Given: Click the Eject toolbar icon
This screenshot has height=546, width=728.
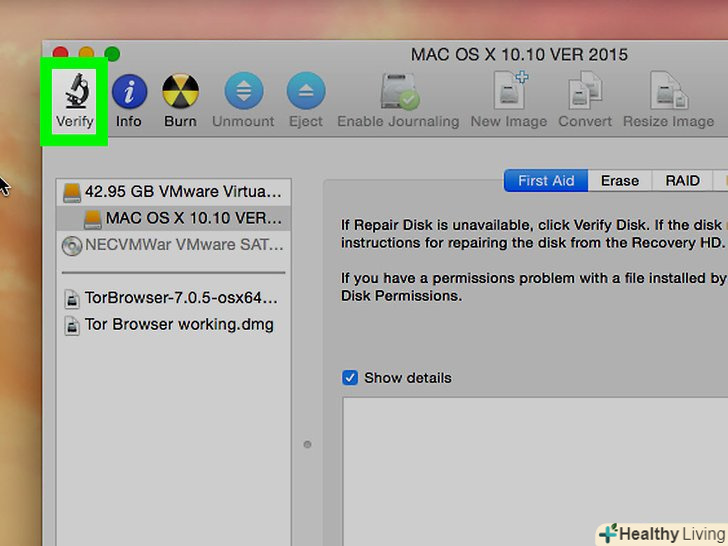Looking at the screenshot, I should coord(306,91).
